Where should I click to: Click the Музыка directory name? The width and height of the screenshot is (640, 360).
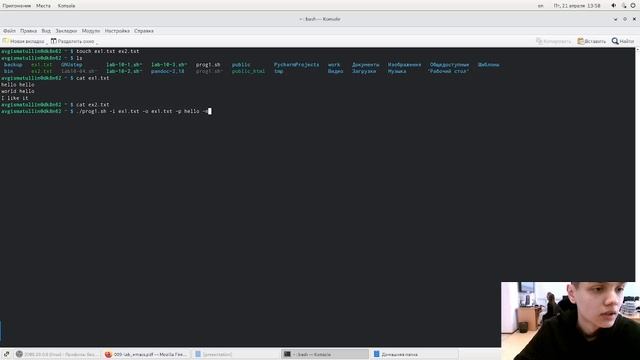point(397,71)
